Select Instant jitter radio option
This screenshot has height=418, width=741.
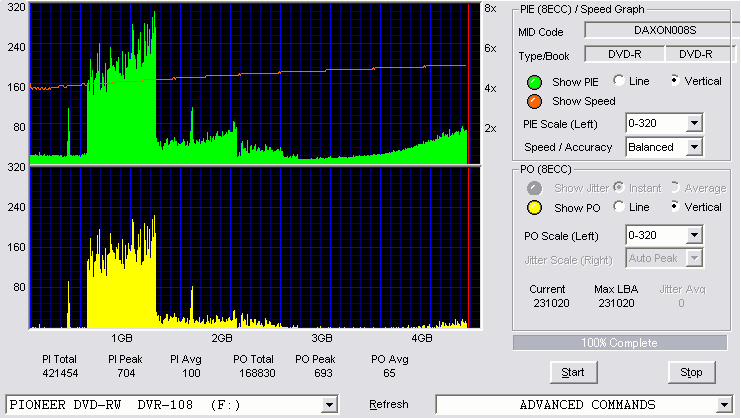tap(619, 188)
